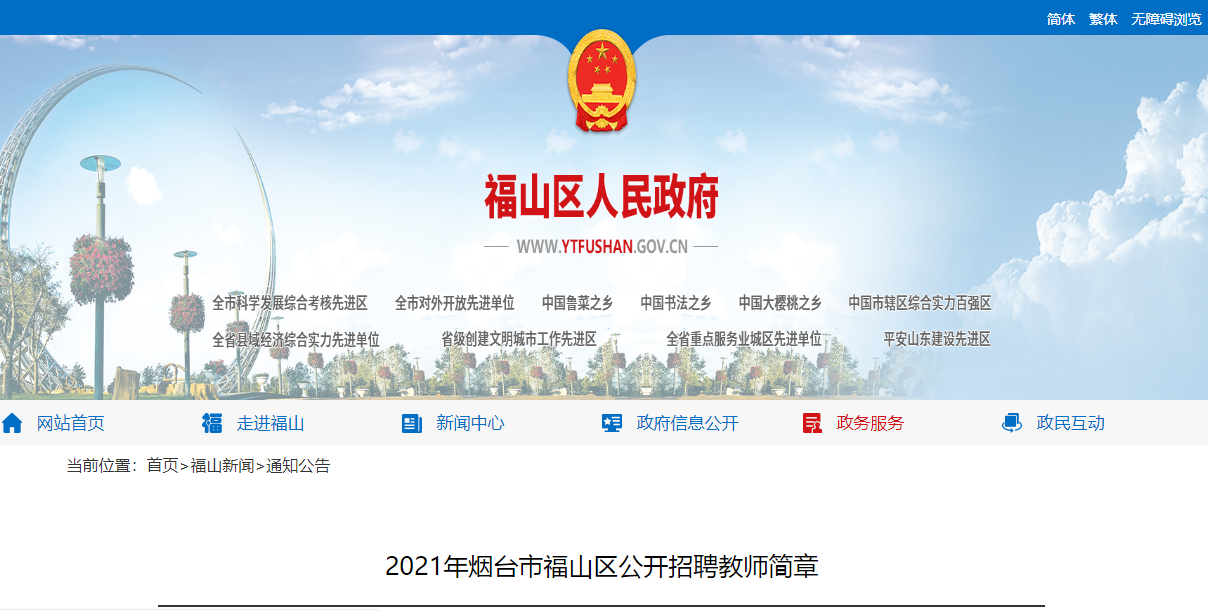The width and height of the screenshot is (1208, 612).
Task: Click the red document icon beside 政务服务
Action: [x=812, y=423]
